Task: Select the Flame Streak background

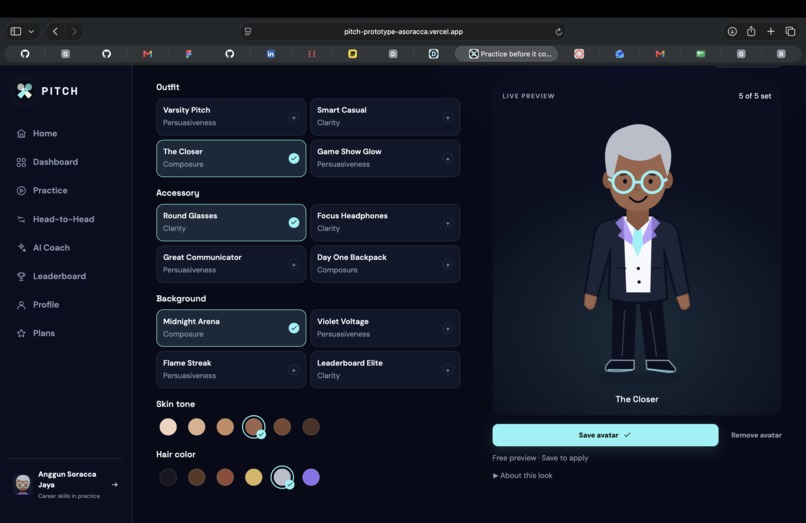Action: tap(231, 370)
